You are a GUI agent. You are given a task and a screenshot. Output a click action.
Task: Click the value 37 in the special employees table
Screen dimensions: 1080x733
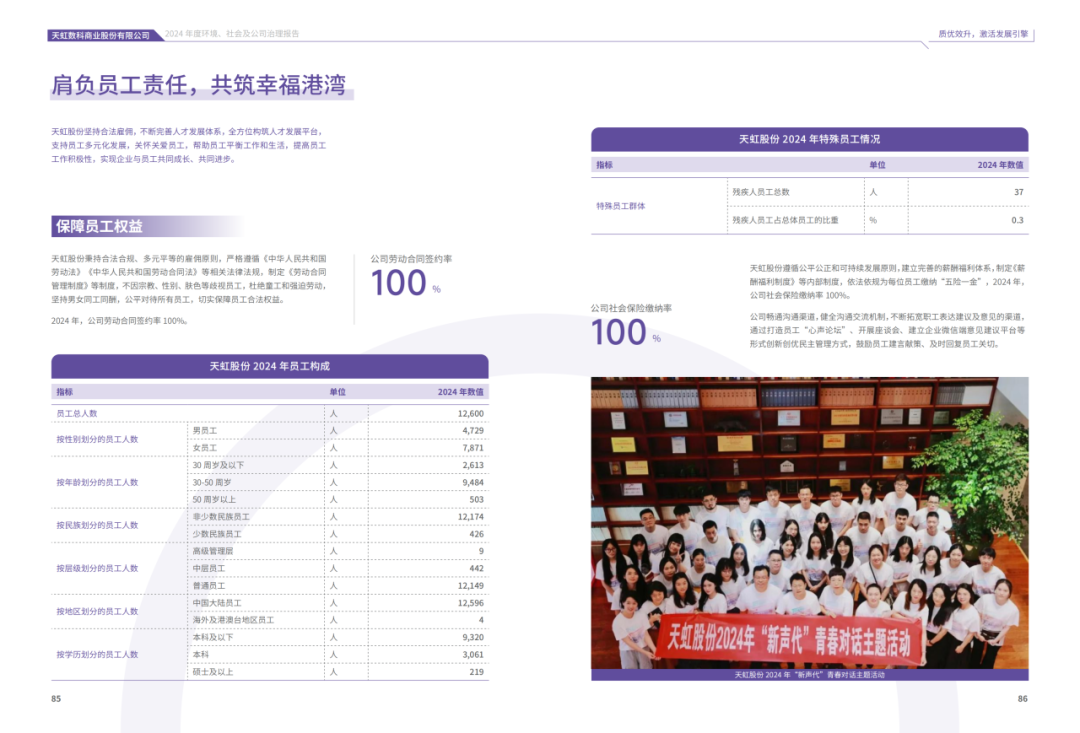pyautogui.click(x=1018, y=191)
